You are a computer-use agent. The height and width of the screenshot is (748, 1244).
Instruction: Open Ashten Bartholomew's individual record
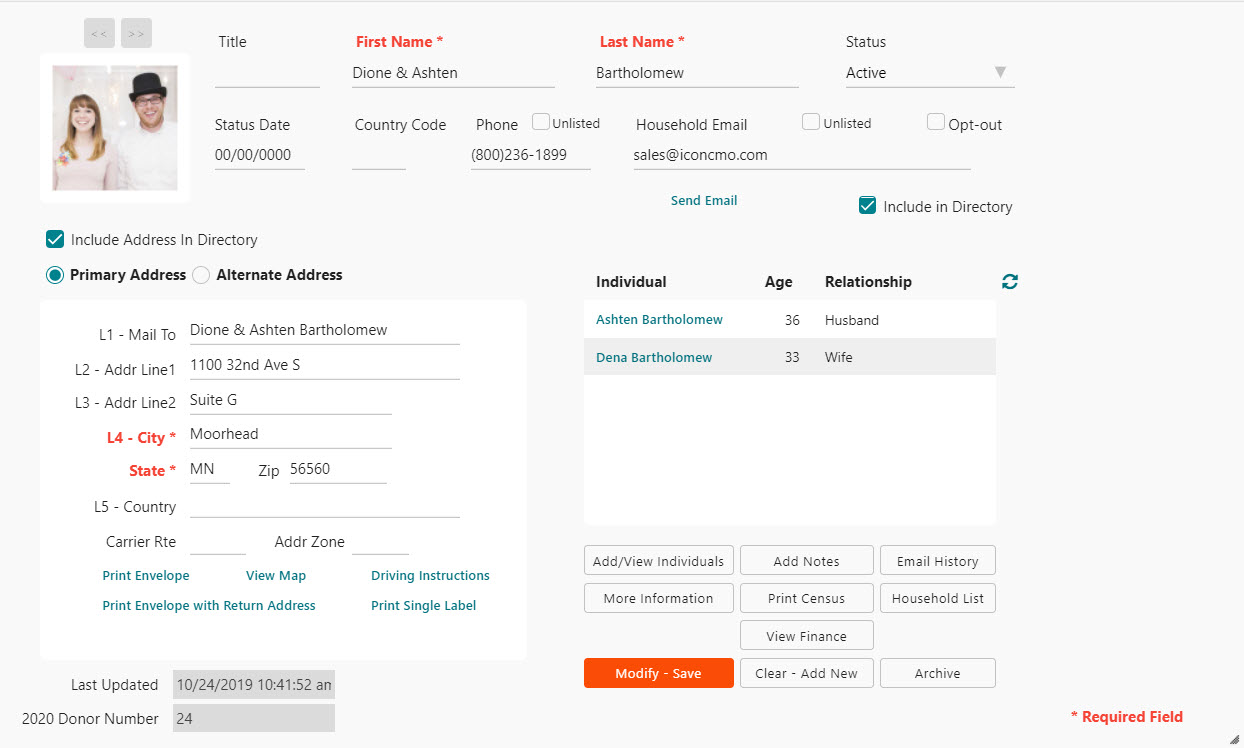658,319
